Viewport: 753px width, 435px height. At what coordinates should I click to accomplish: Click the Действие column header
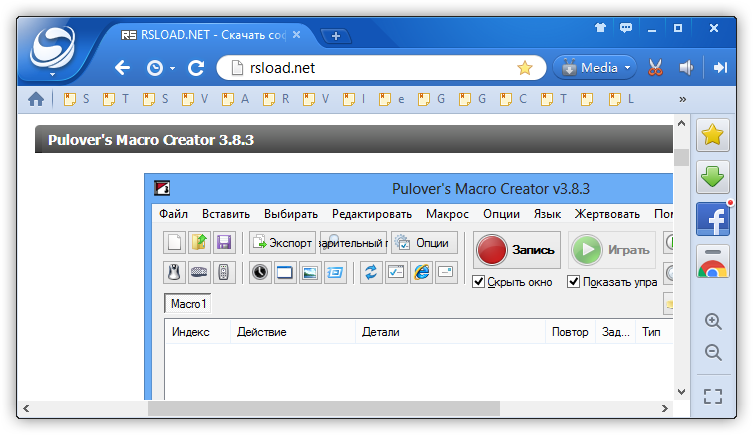pos(293,332)
